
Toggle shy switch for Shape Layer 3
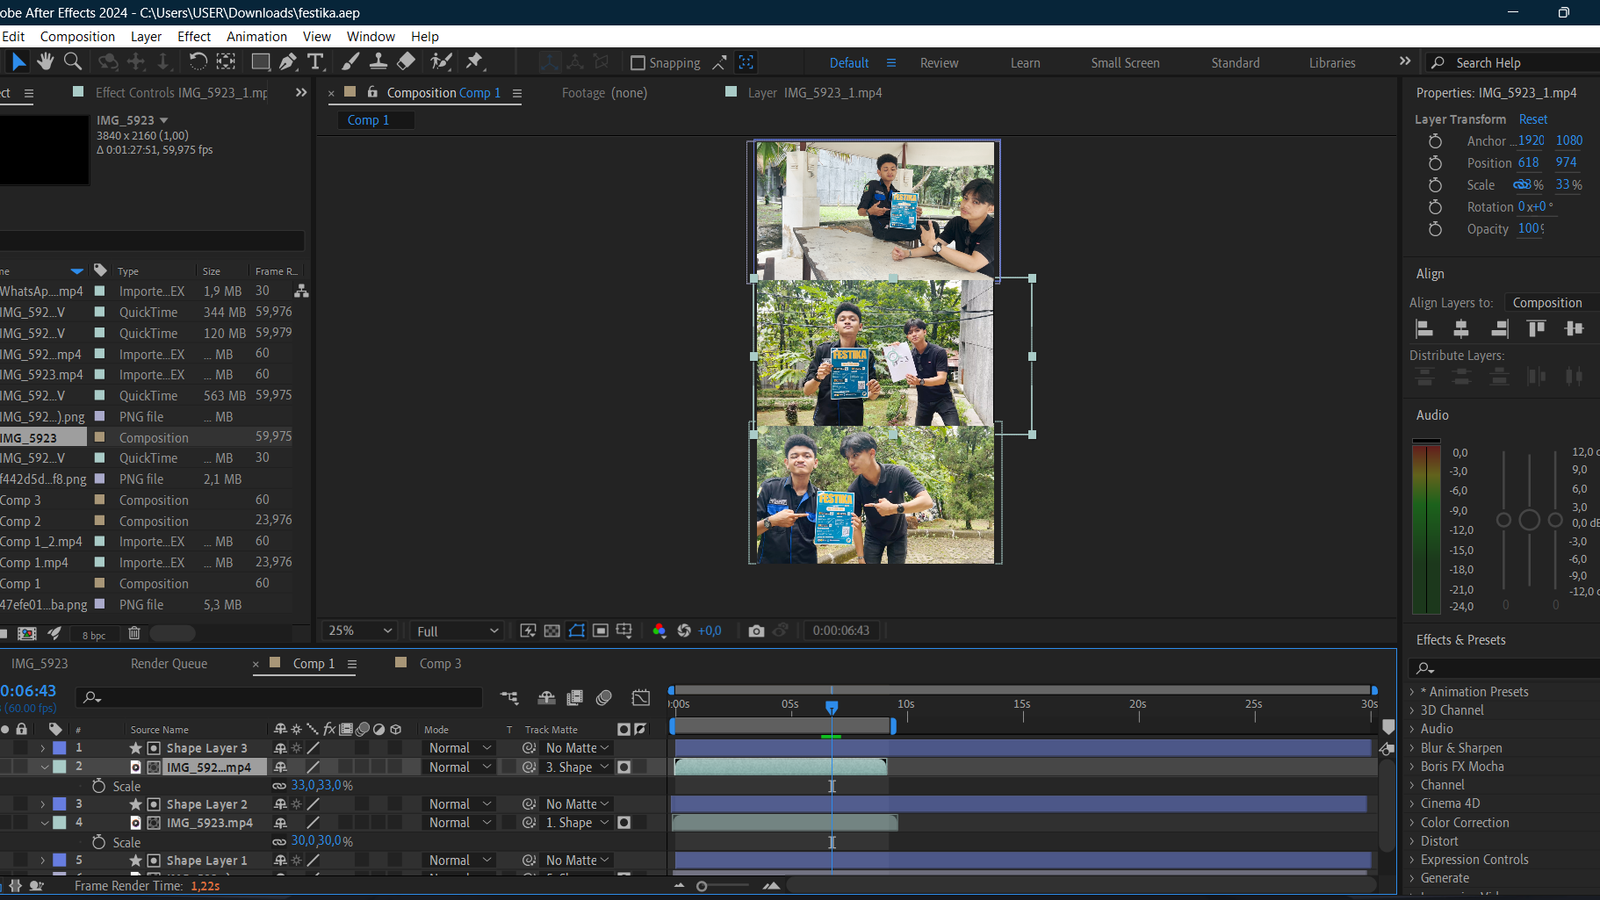[x=281, y=748]
